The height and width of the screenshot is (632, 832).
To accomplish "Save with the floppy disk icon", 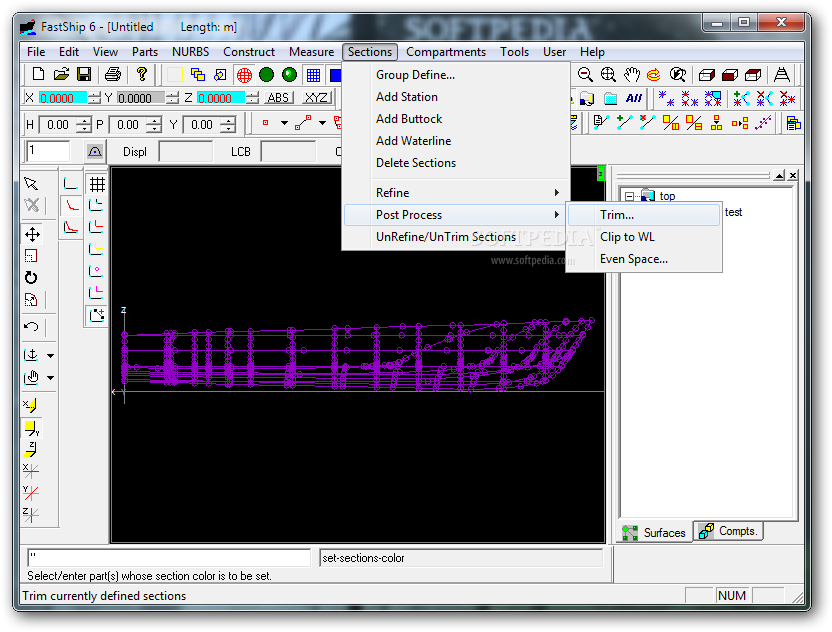I will click(x=84, y=74).
